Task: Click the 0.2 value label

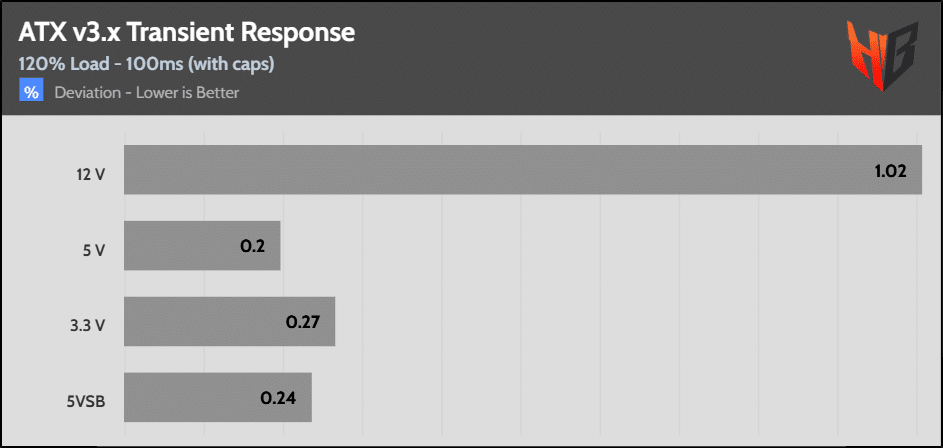Action: [253, 246]
